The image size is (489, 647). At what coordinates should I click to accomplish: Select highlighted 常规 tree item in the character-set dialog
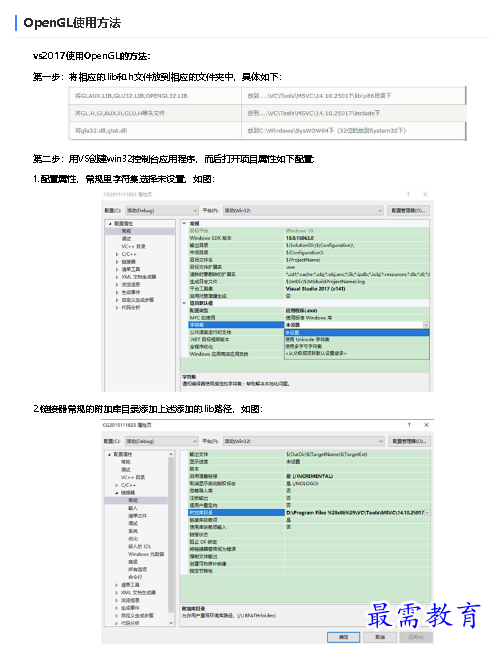tap(140, 231)
